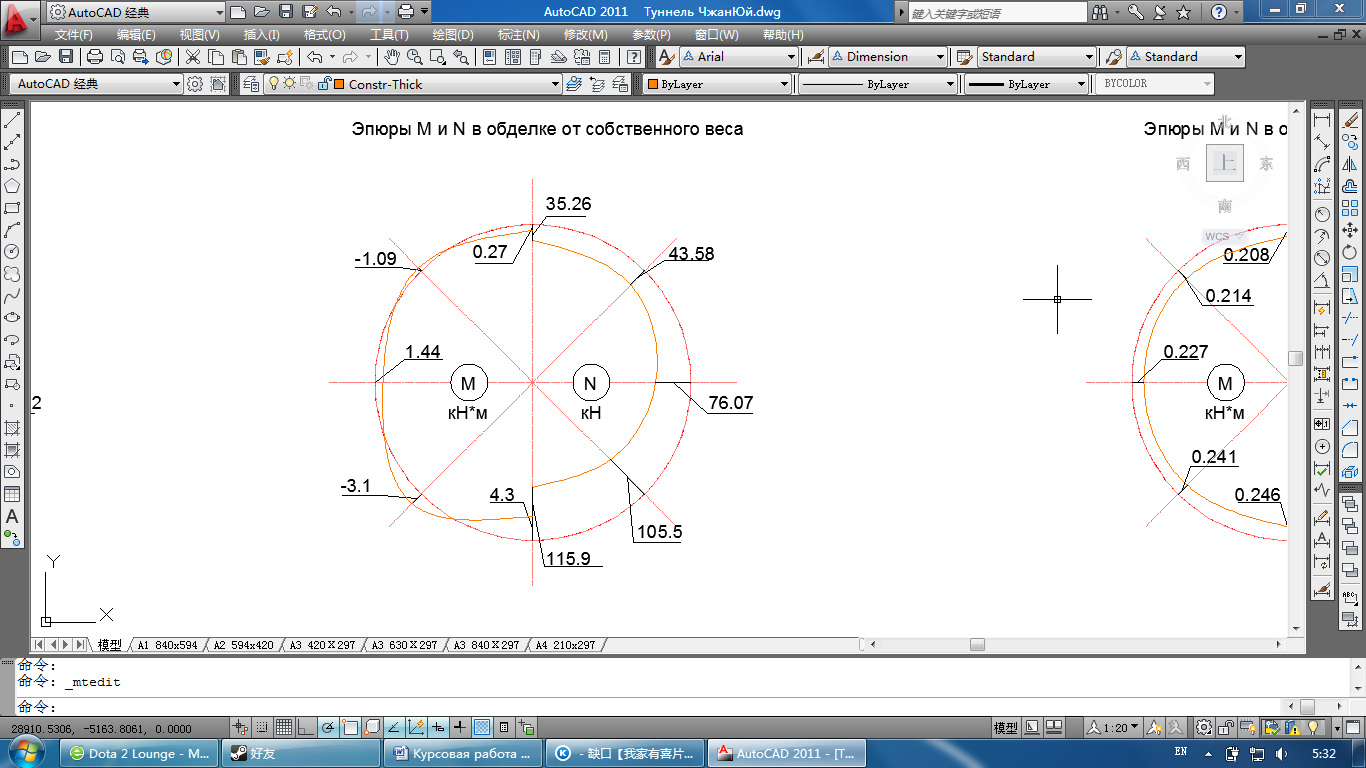The width and height of the screenshot is (1366, 768).
Task: Click the Plot printer icon in the standard toolbar
Action: [x=95, y=57]
